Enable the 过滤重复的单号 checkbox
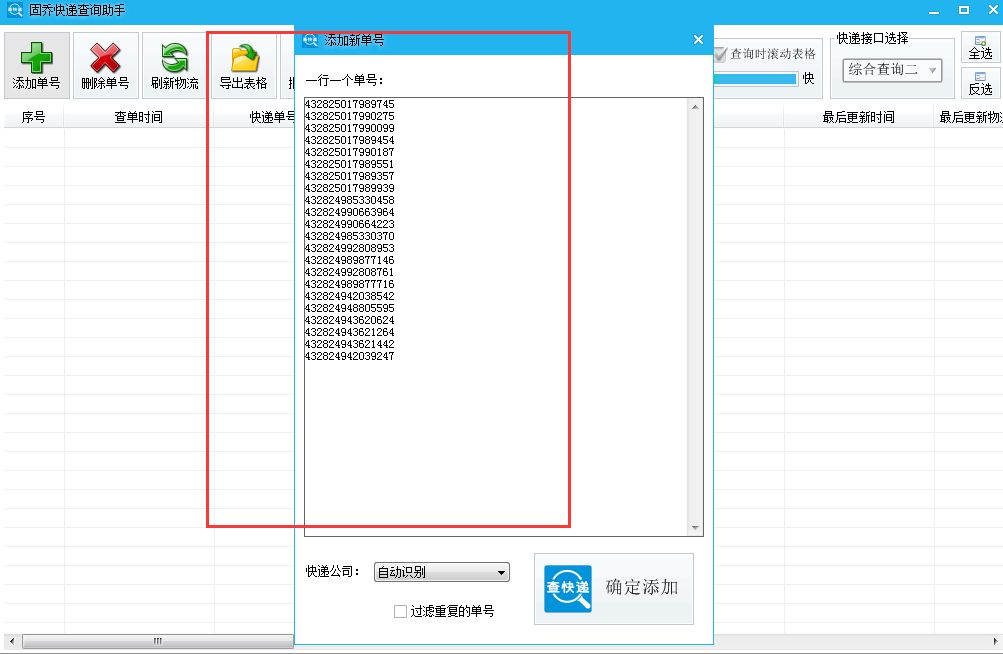The image size is (1003, 654). (400, 611)
